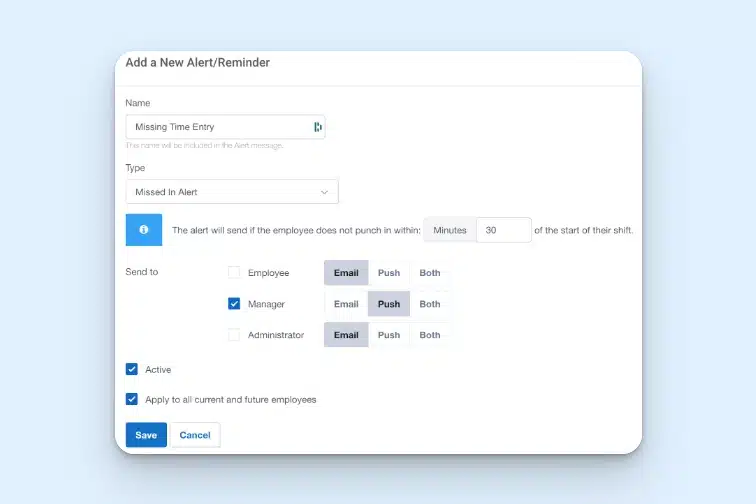Click the Cancel button
The height and width of the screenshot is (504, 756).
pos(195,435)
